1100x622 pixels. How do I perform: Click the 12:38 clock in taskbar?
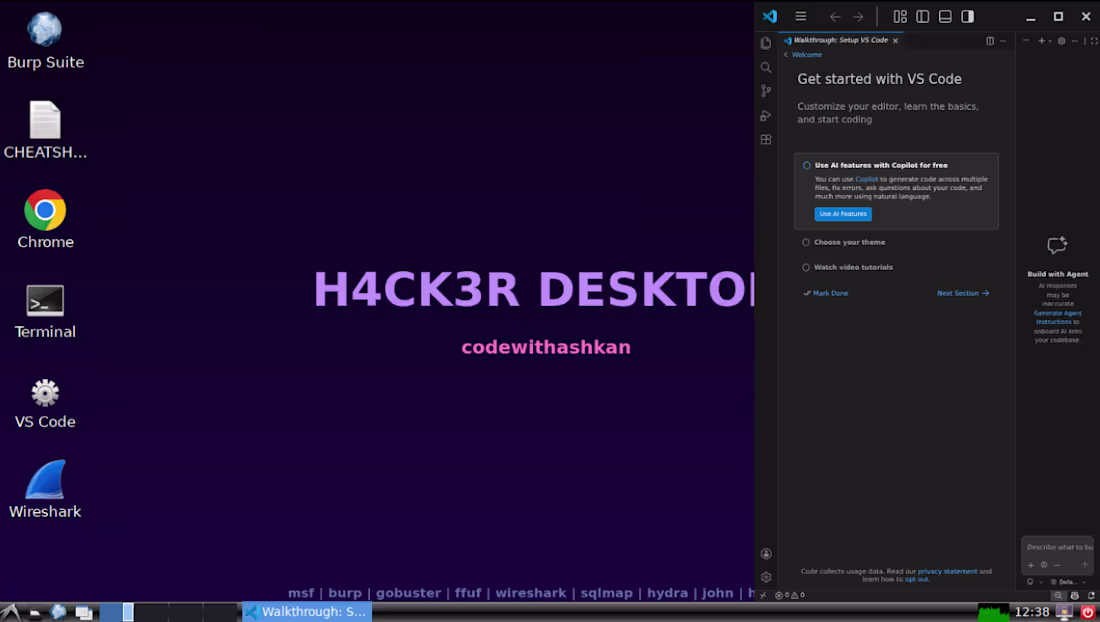tap(1032, 612)
